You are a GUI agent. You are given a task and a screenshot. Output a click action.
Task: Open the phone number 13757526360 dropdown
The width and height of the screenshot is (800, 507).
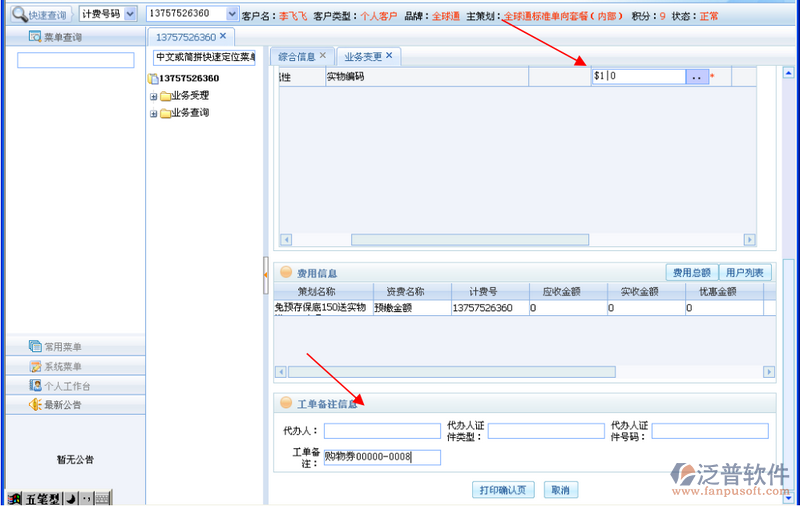pyautogui.click(x=232, y=15)
